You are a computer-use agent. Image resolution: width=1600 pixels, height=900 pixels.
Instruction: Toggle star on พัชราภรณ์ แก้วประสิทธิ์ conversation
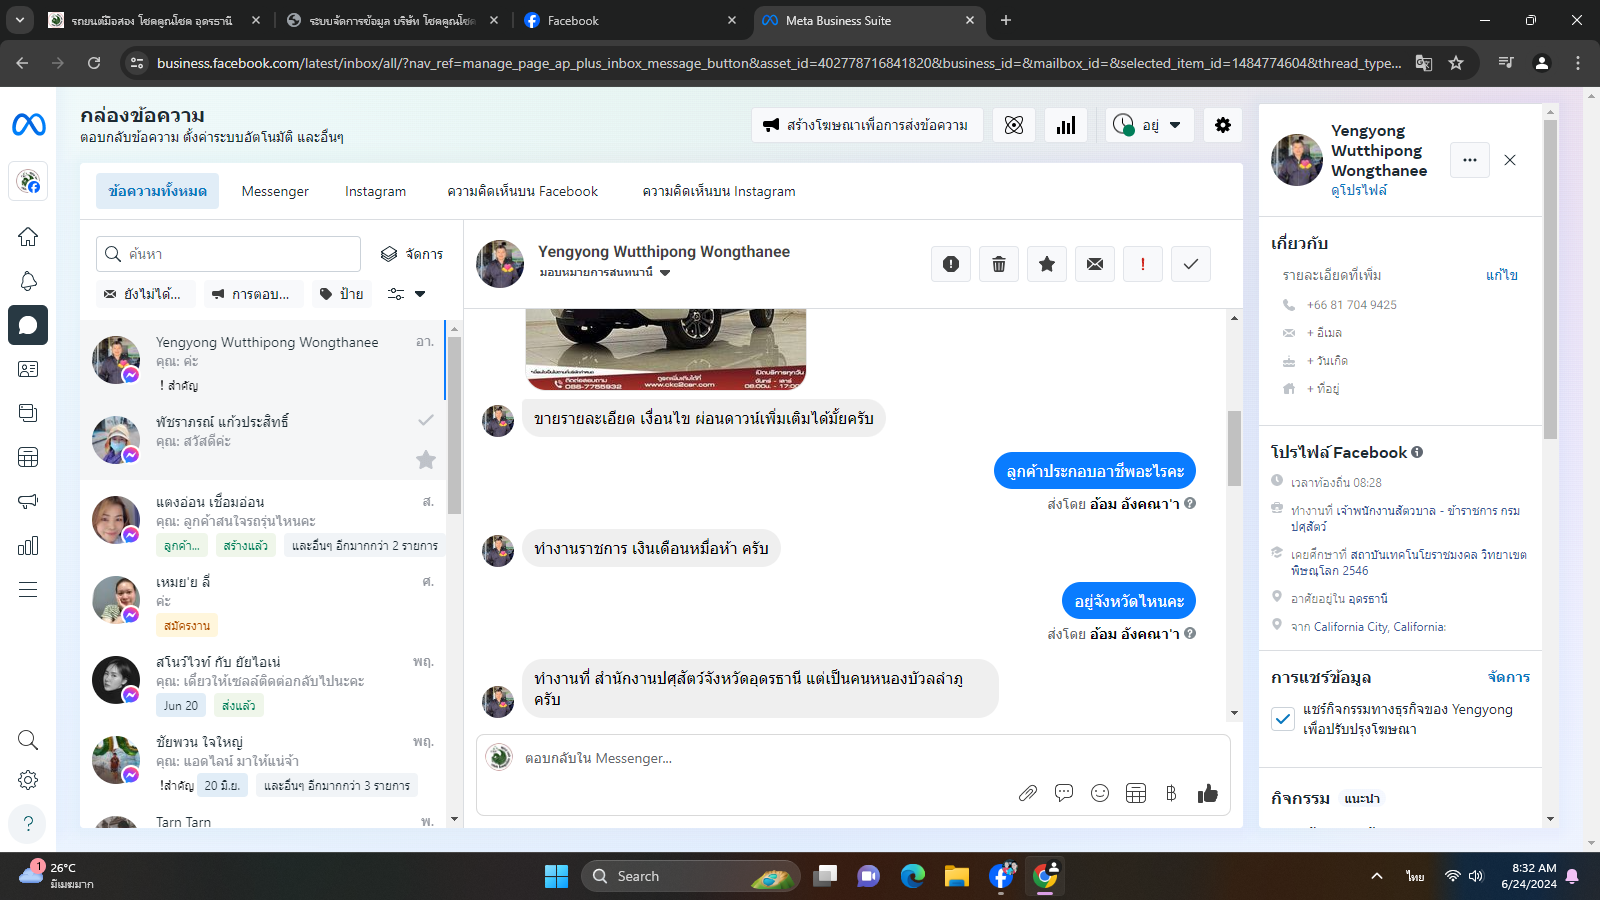pyautogui.click(x=426, y=460)
